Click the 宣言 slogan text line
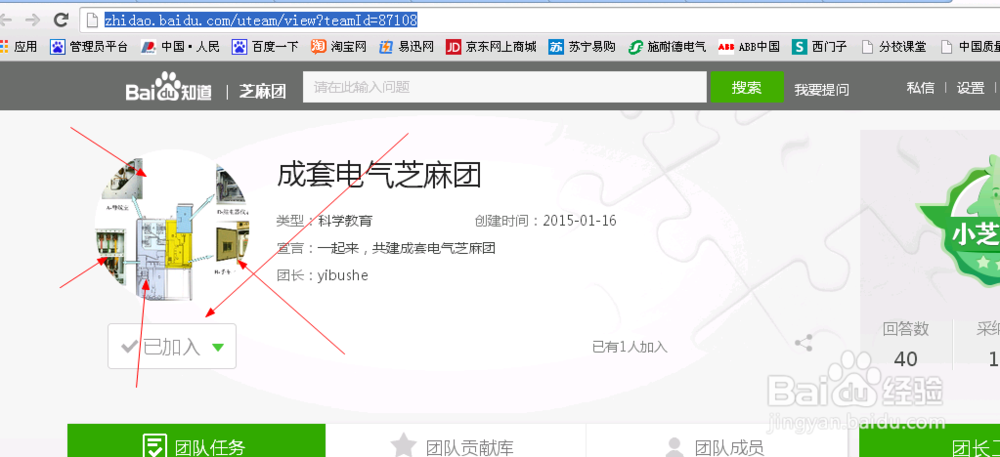Viewport: 1000px width, 457px height. click(386, 248)
